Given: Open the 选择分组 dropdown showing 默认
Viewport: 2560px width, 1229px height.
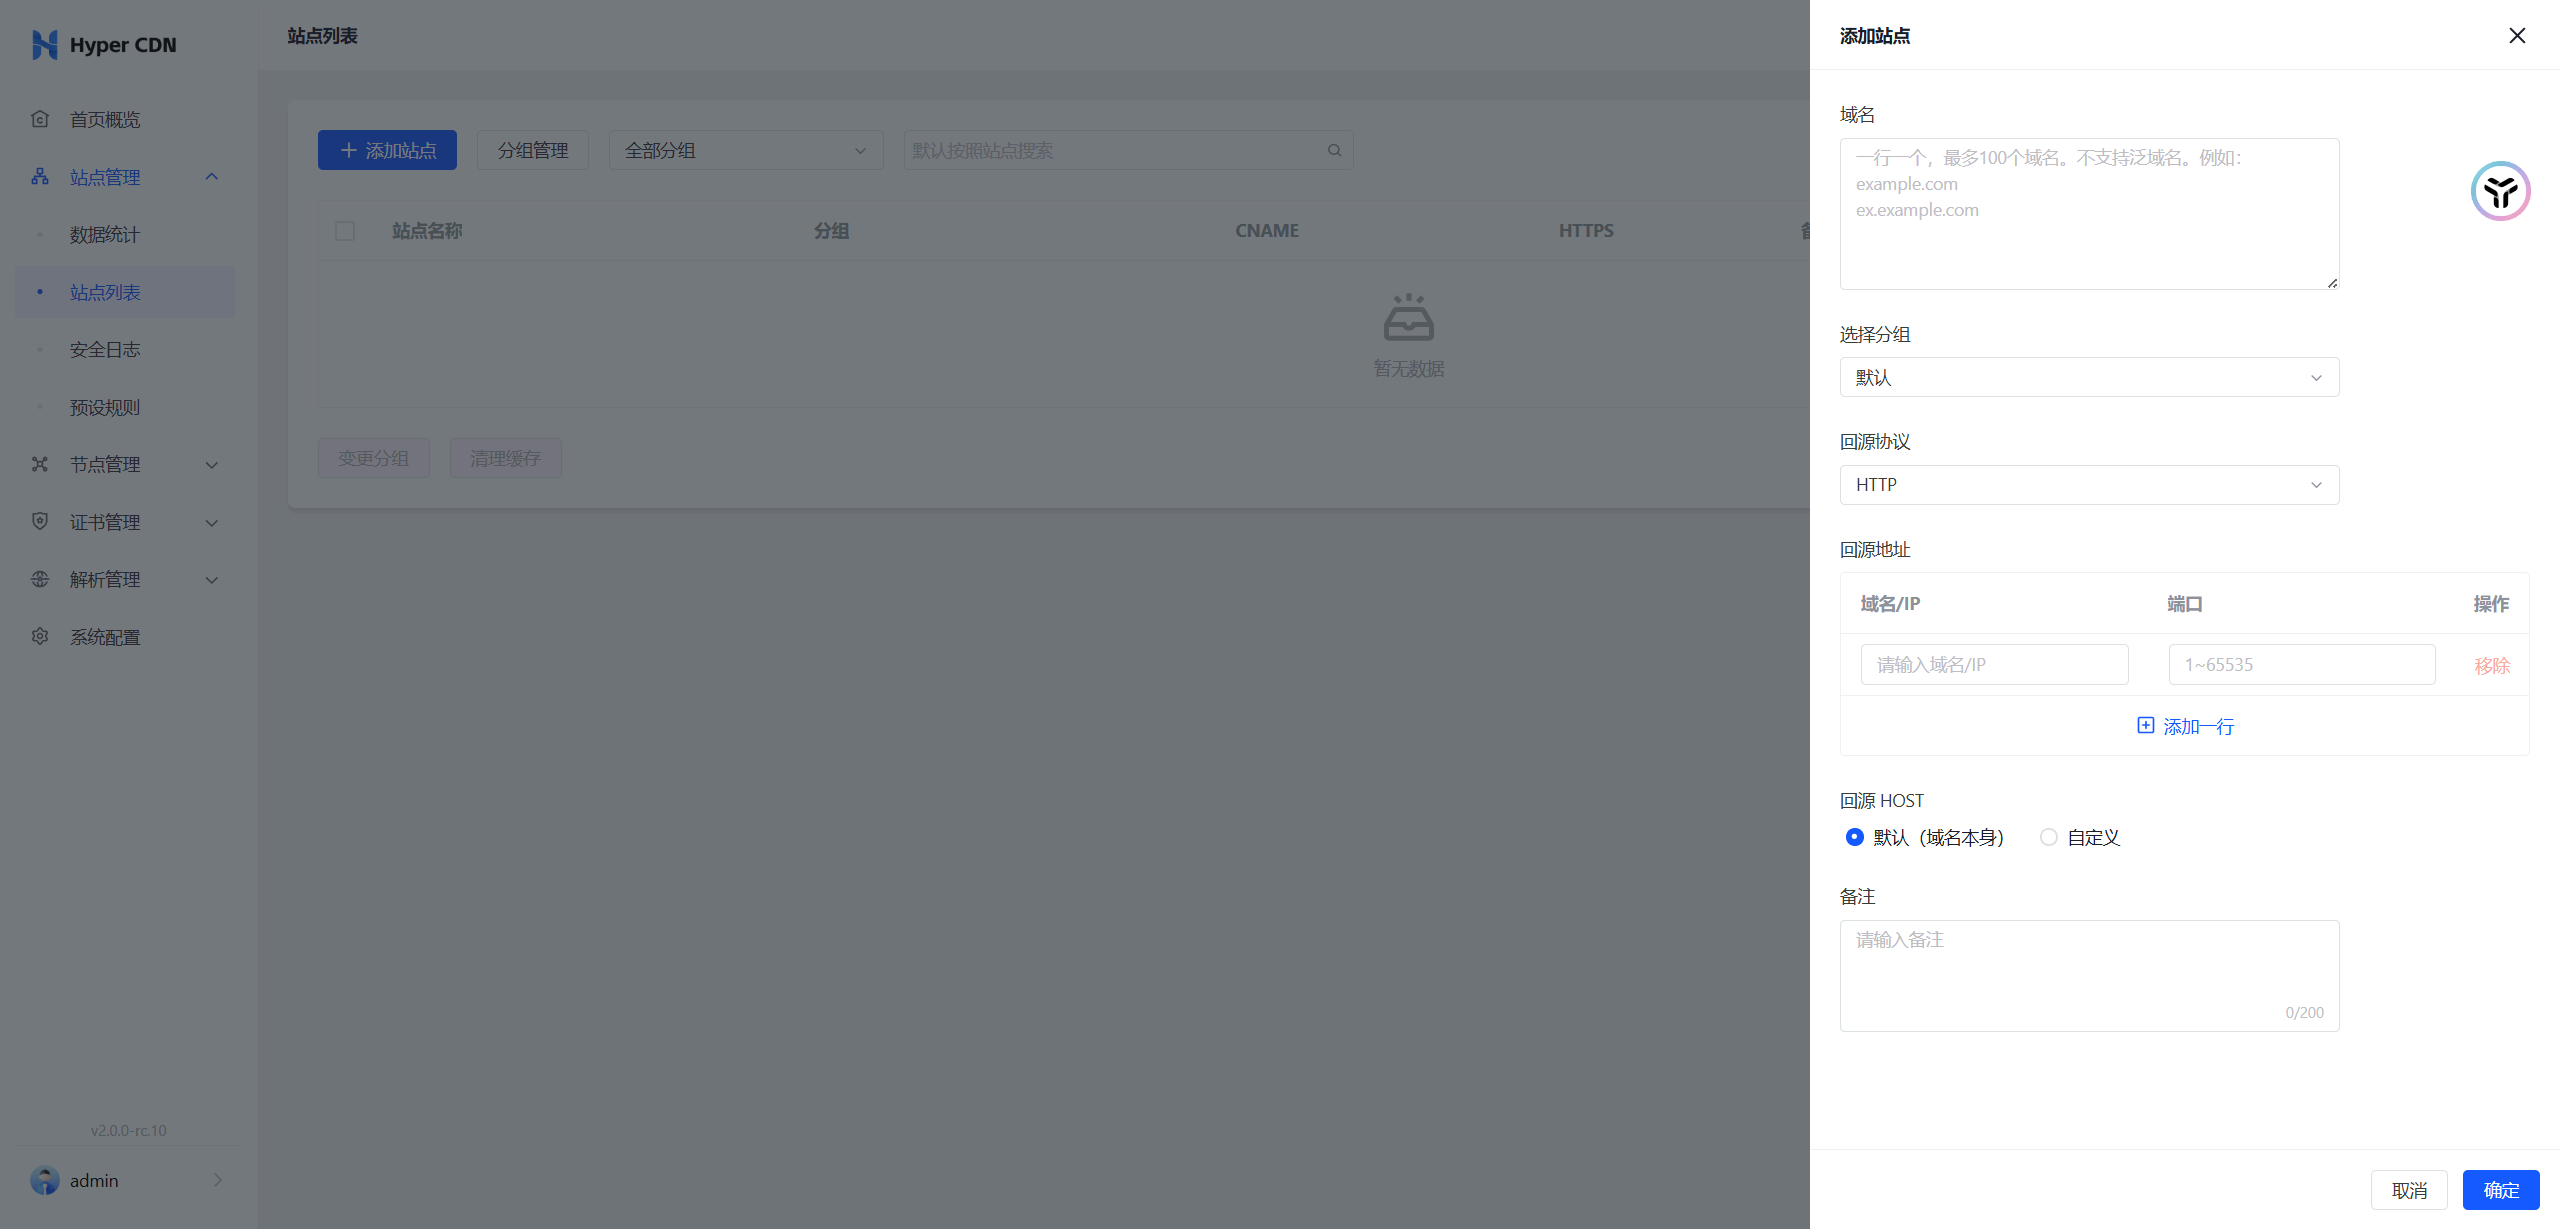Looking at the screenshot, I should tap(2088, 377).
